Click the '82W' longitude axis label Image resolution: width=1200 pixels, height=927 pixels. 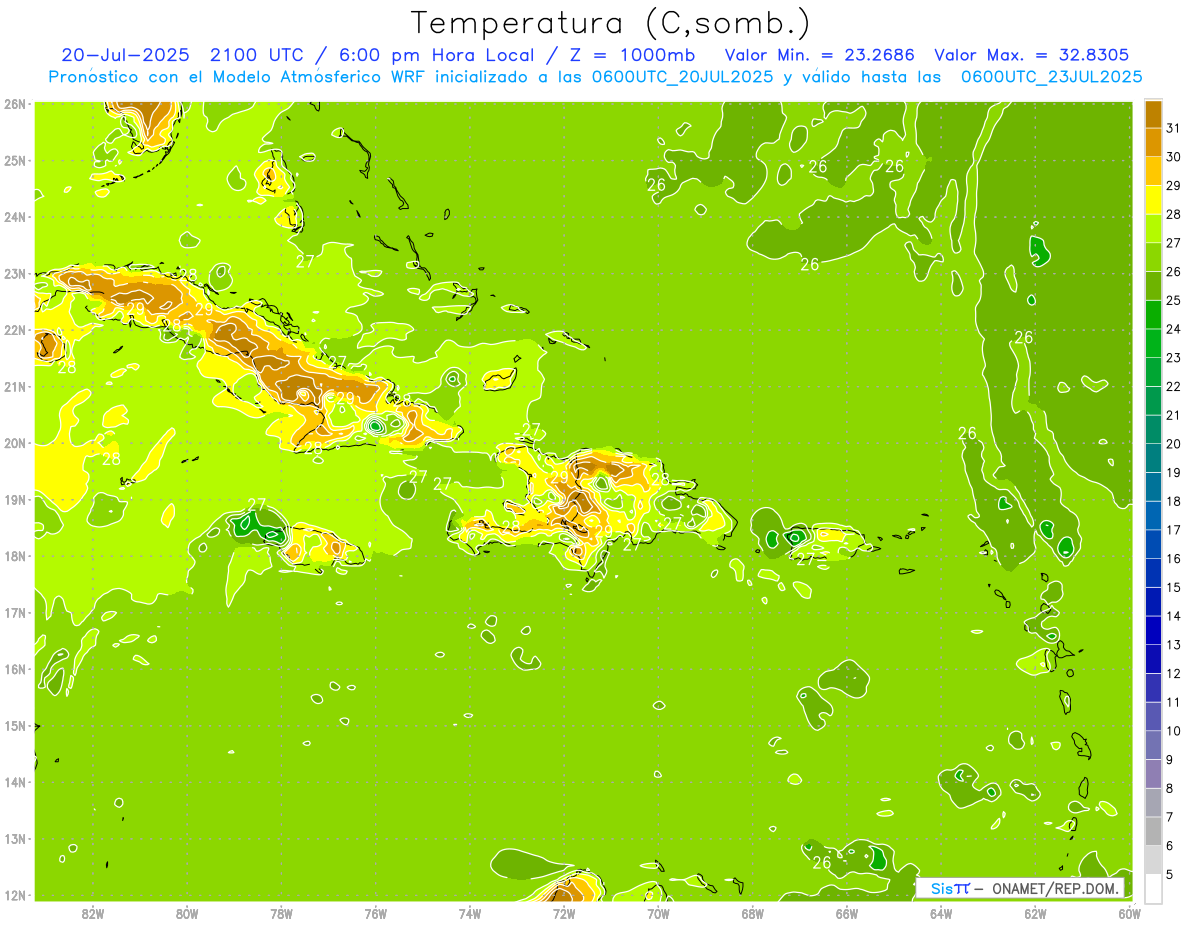(x=92, y=913)
